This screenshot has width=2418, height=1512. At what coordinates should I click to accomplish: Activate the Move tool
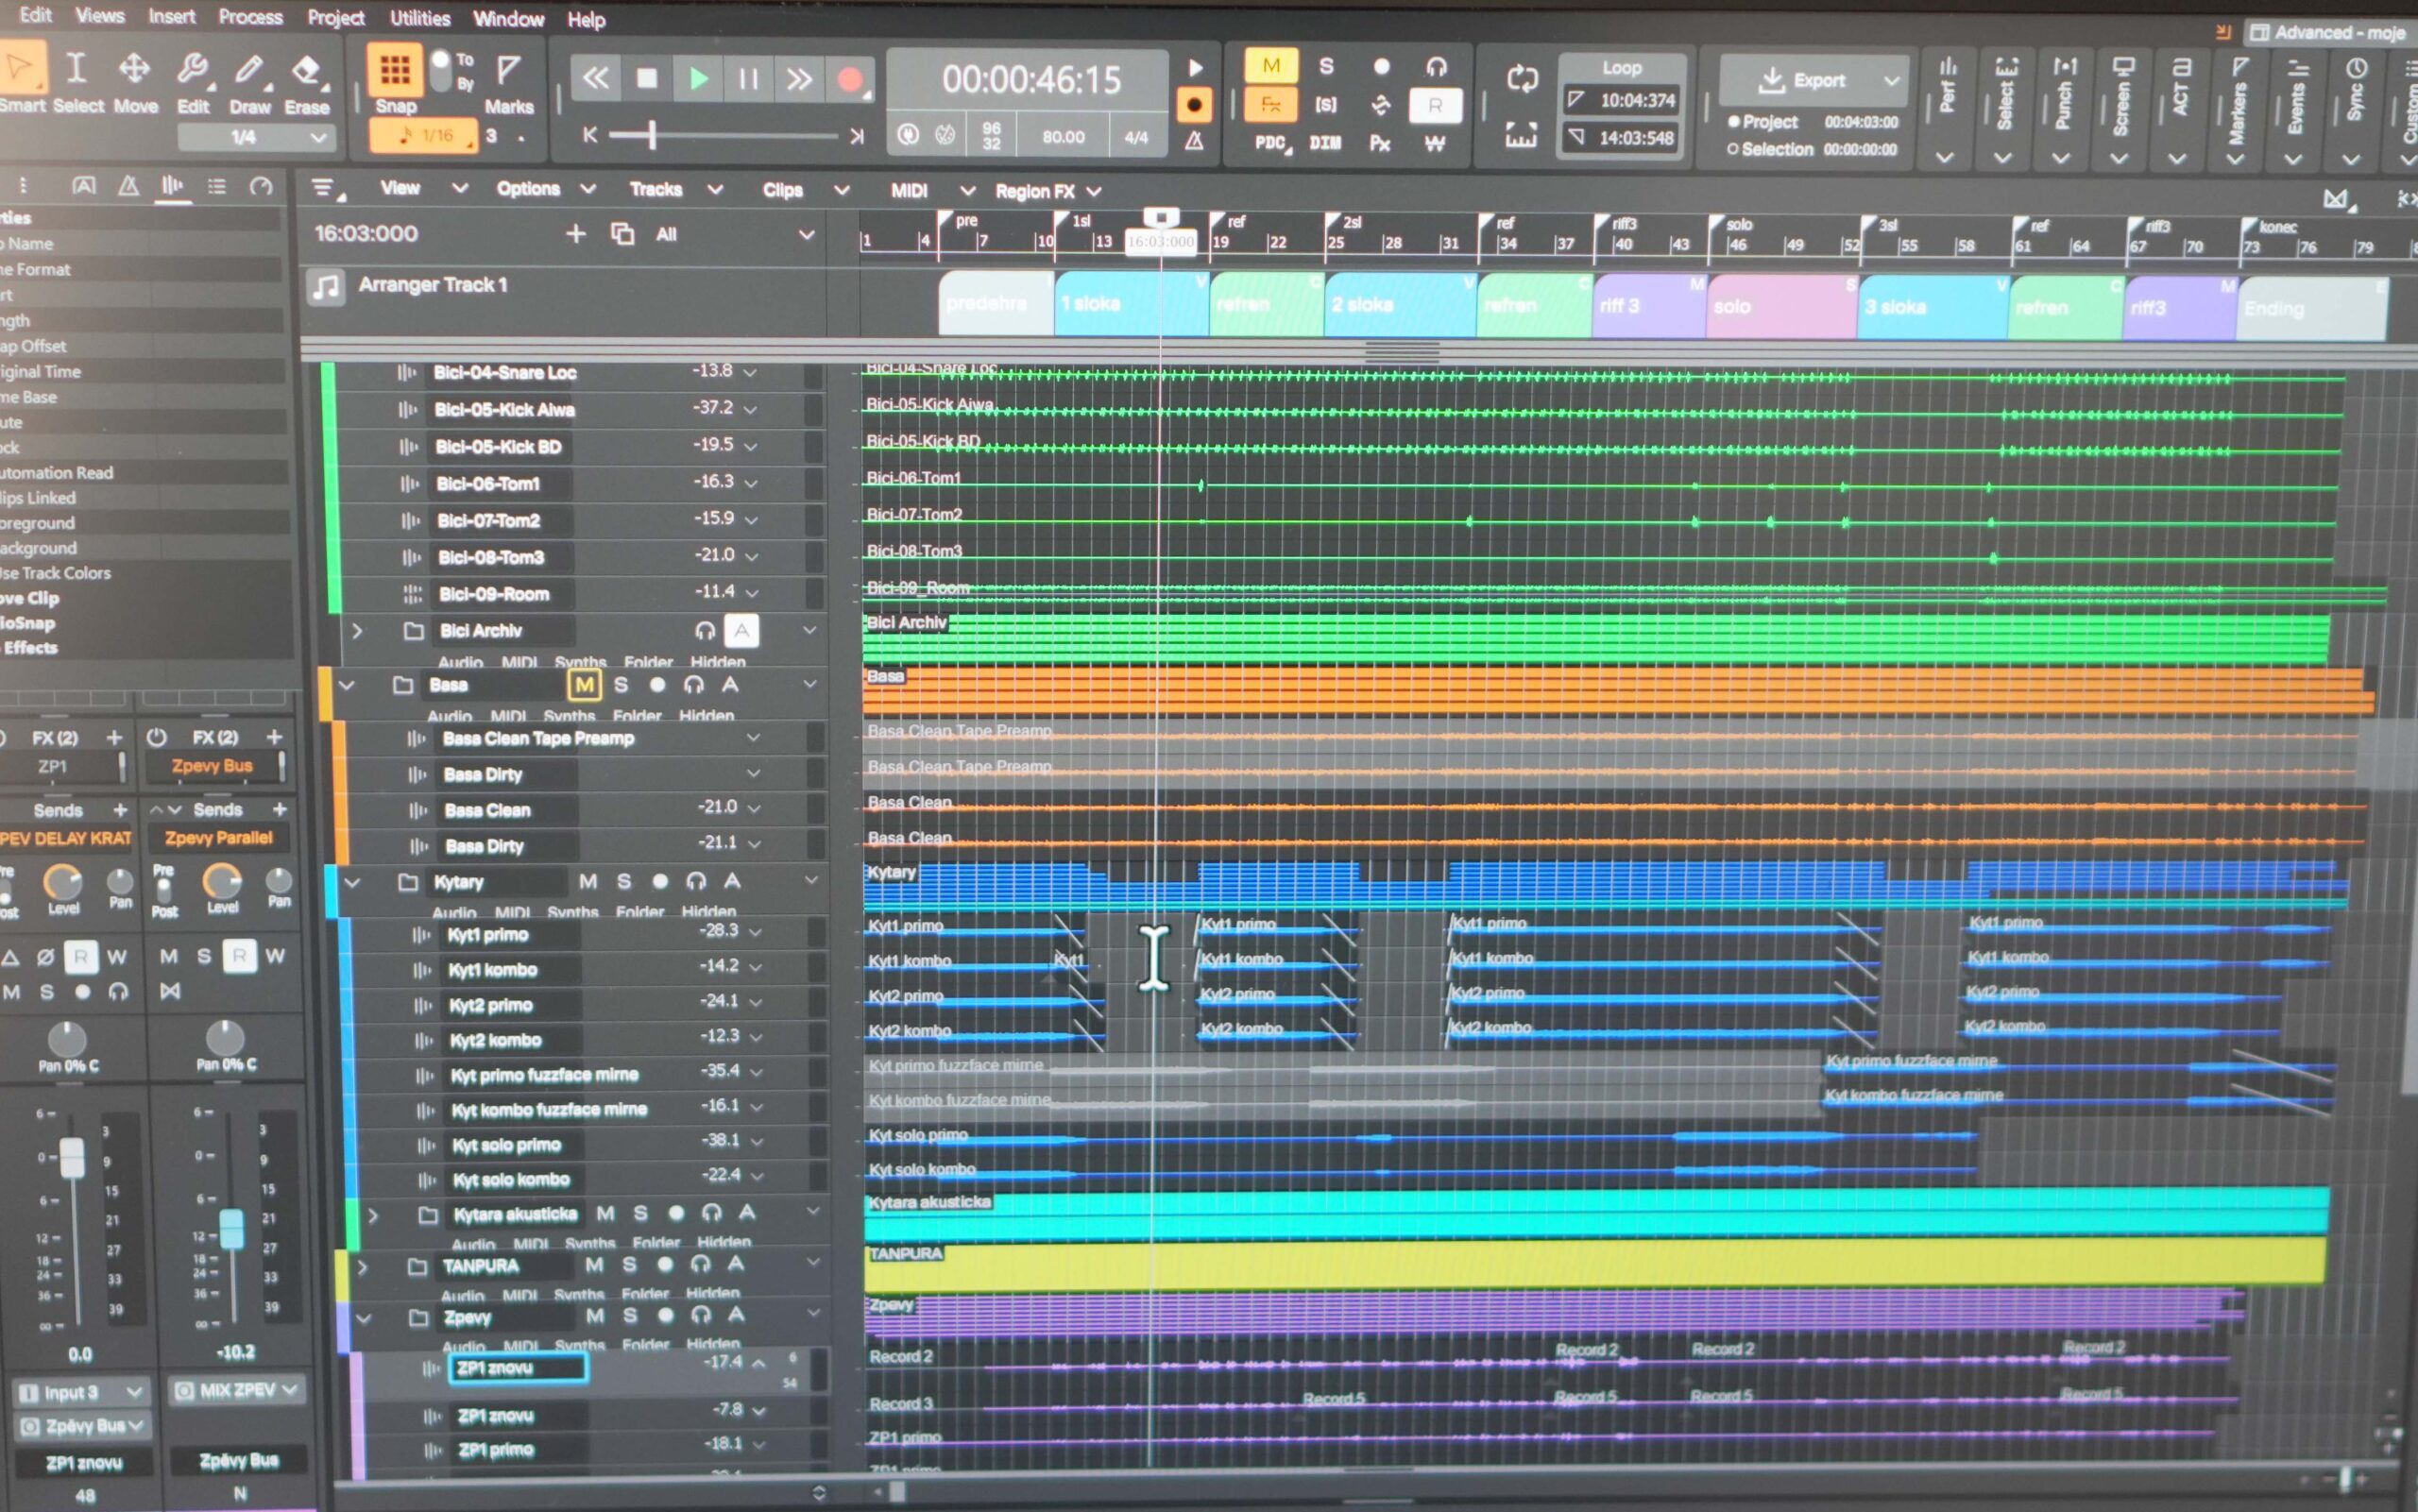click(135, 80)
